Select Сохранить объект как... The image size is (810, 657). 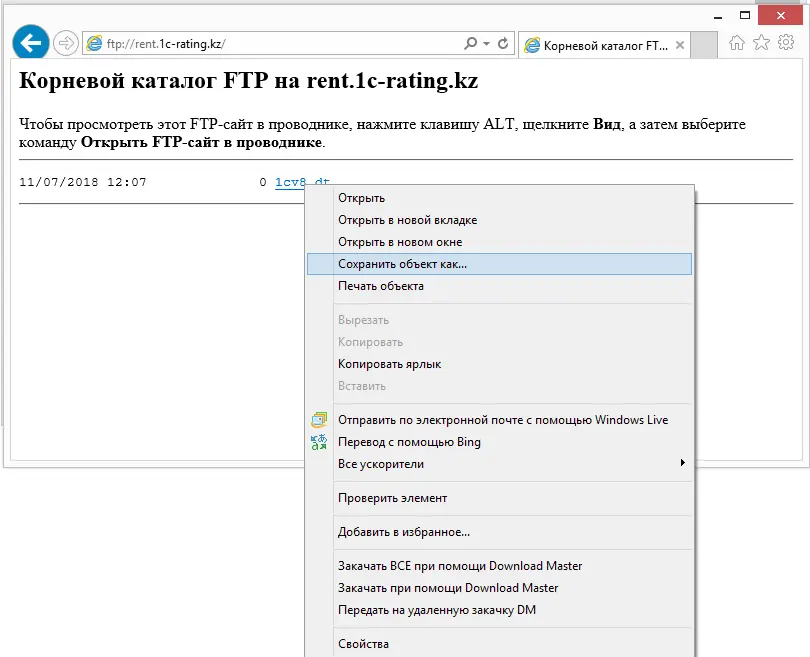point(499,264)
